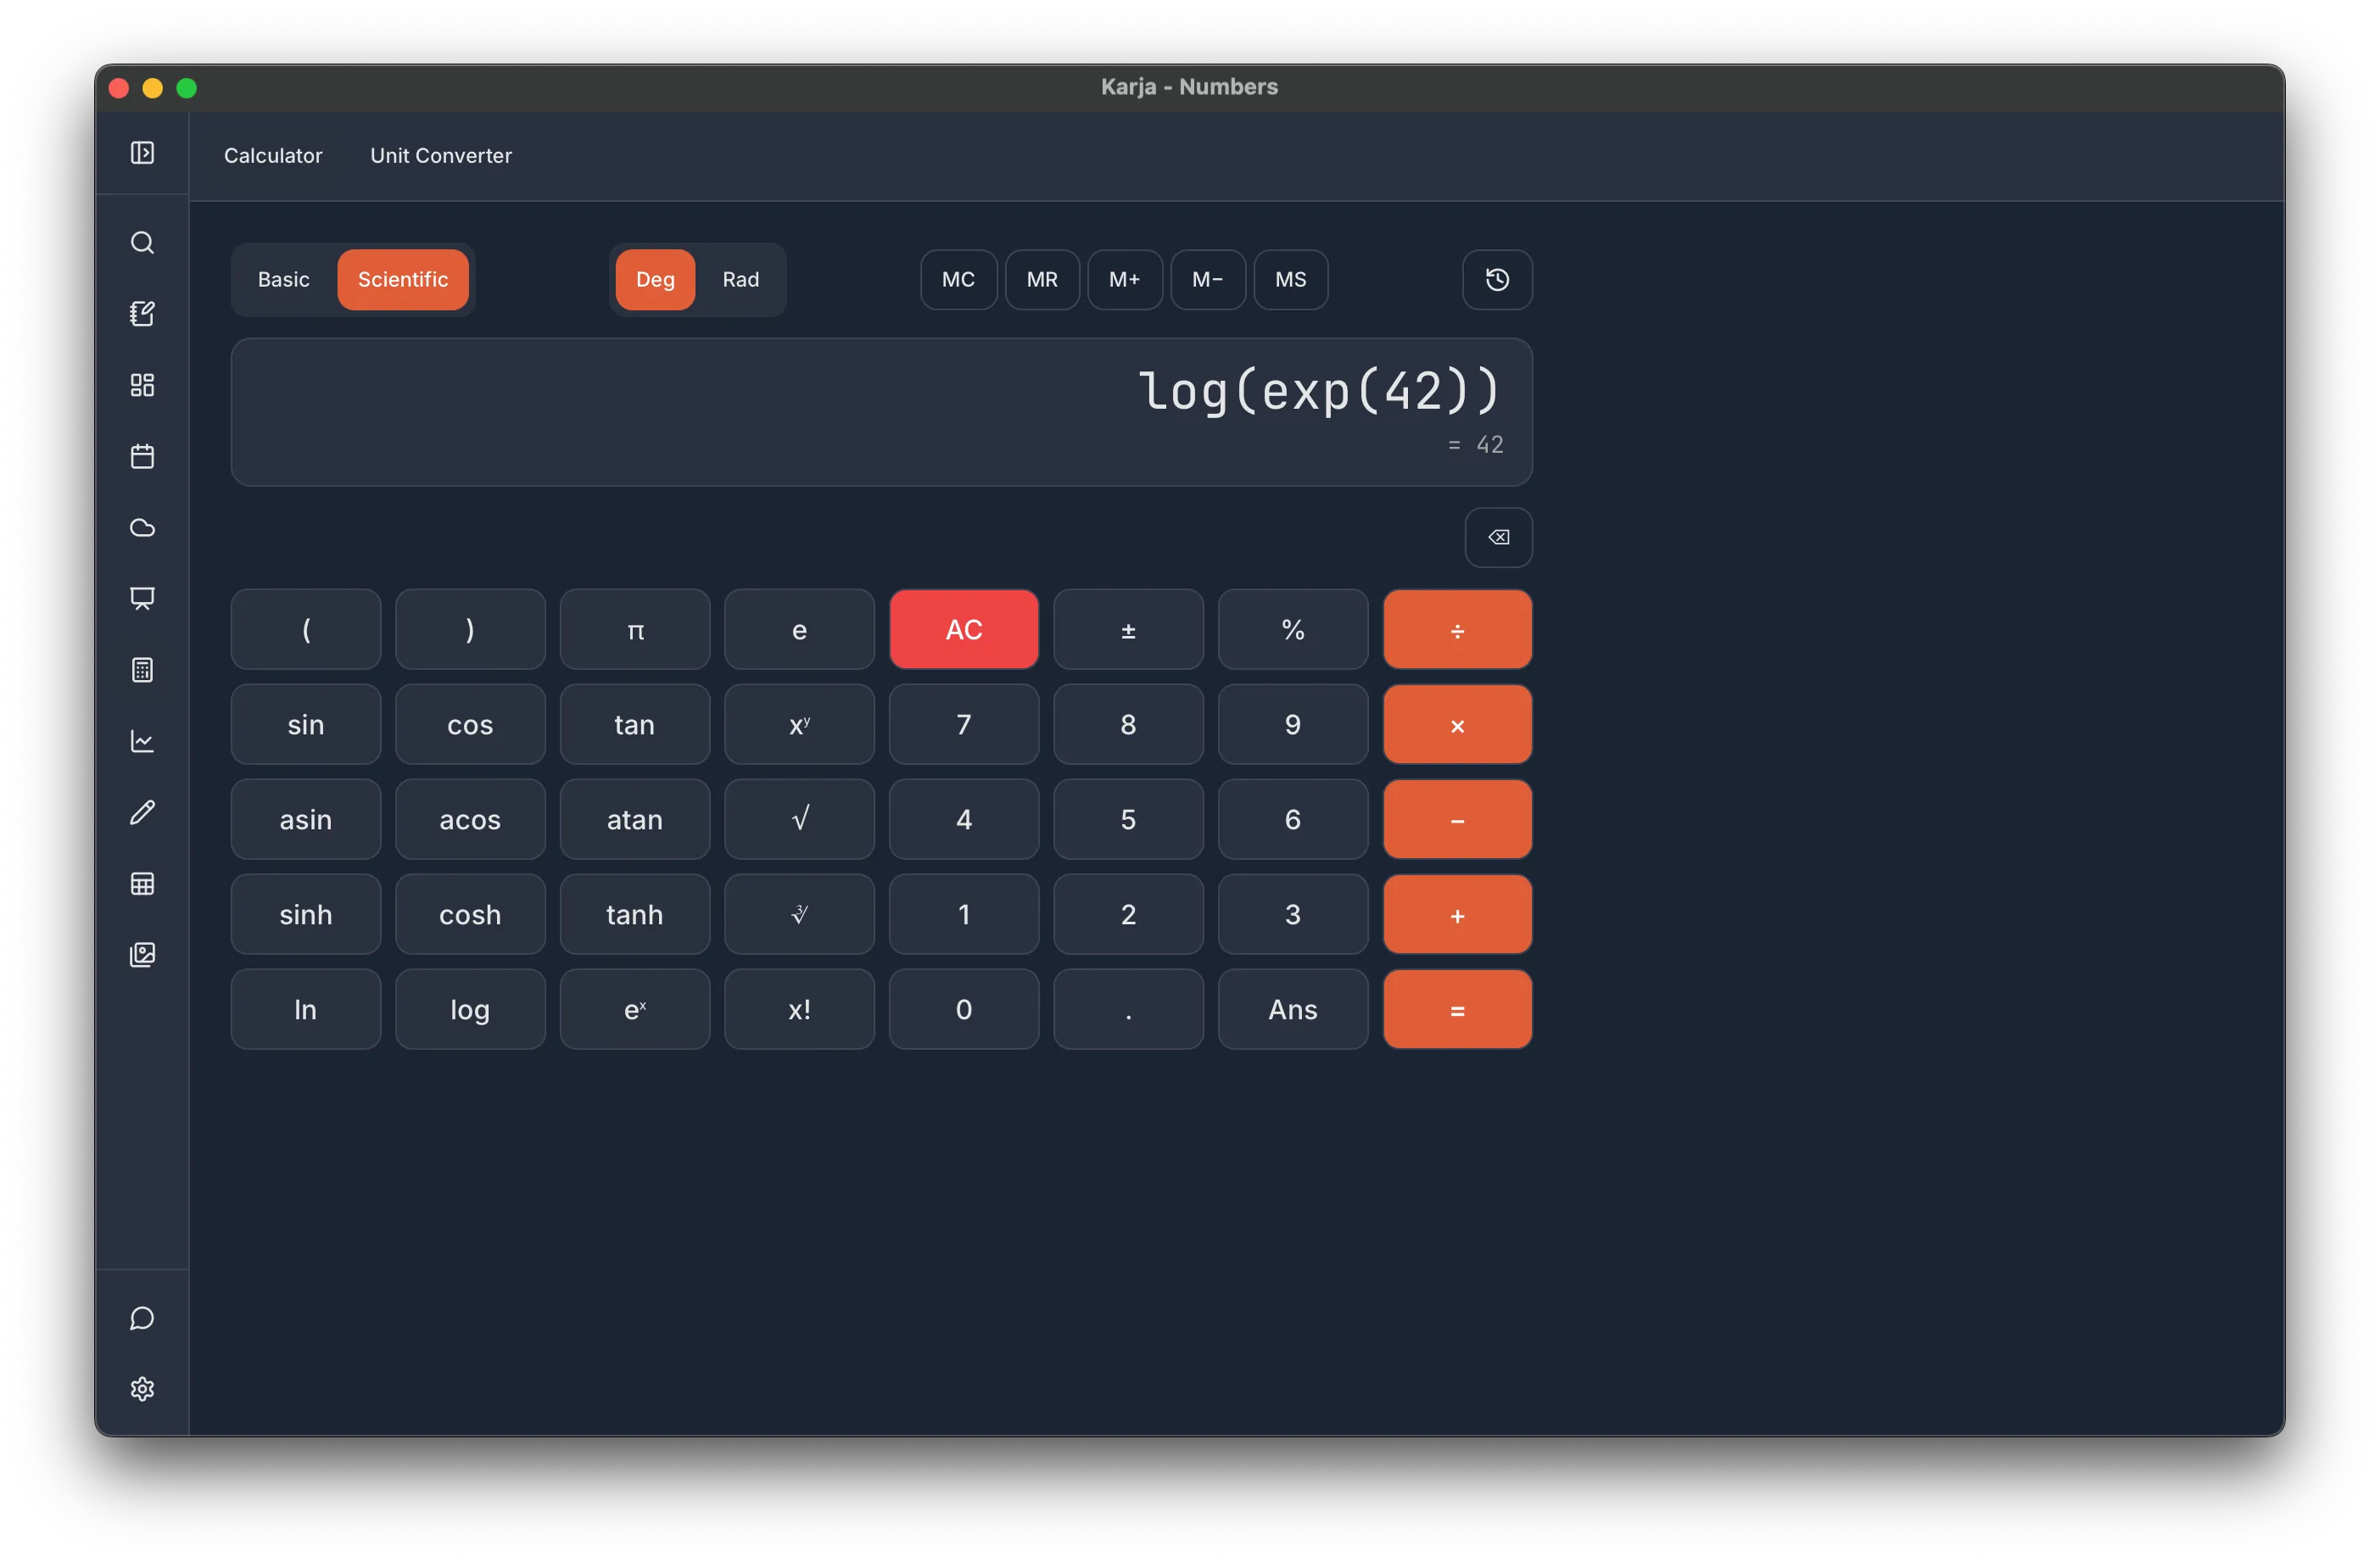Click the ln natural log key

pos(306,1010)
